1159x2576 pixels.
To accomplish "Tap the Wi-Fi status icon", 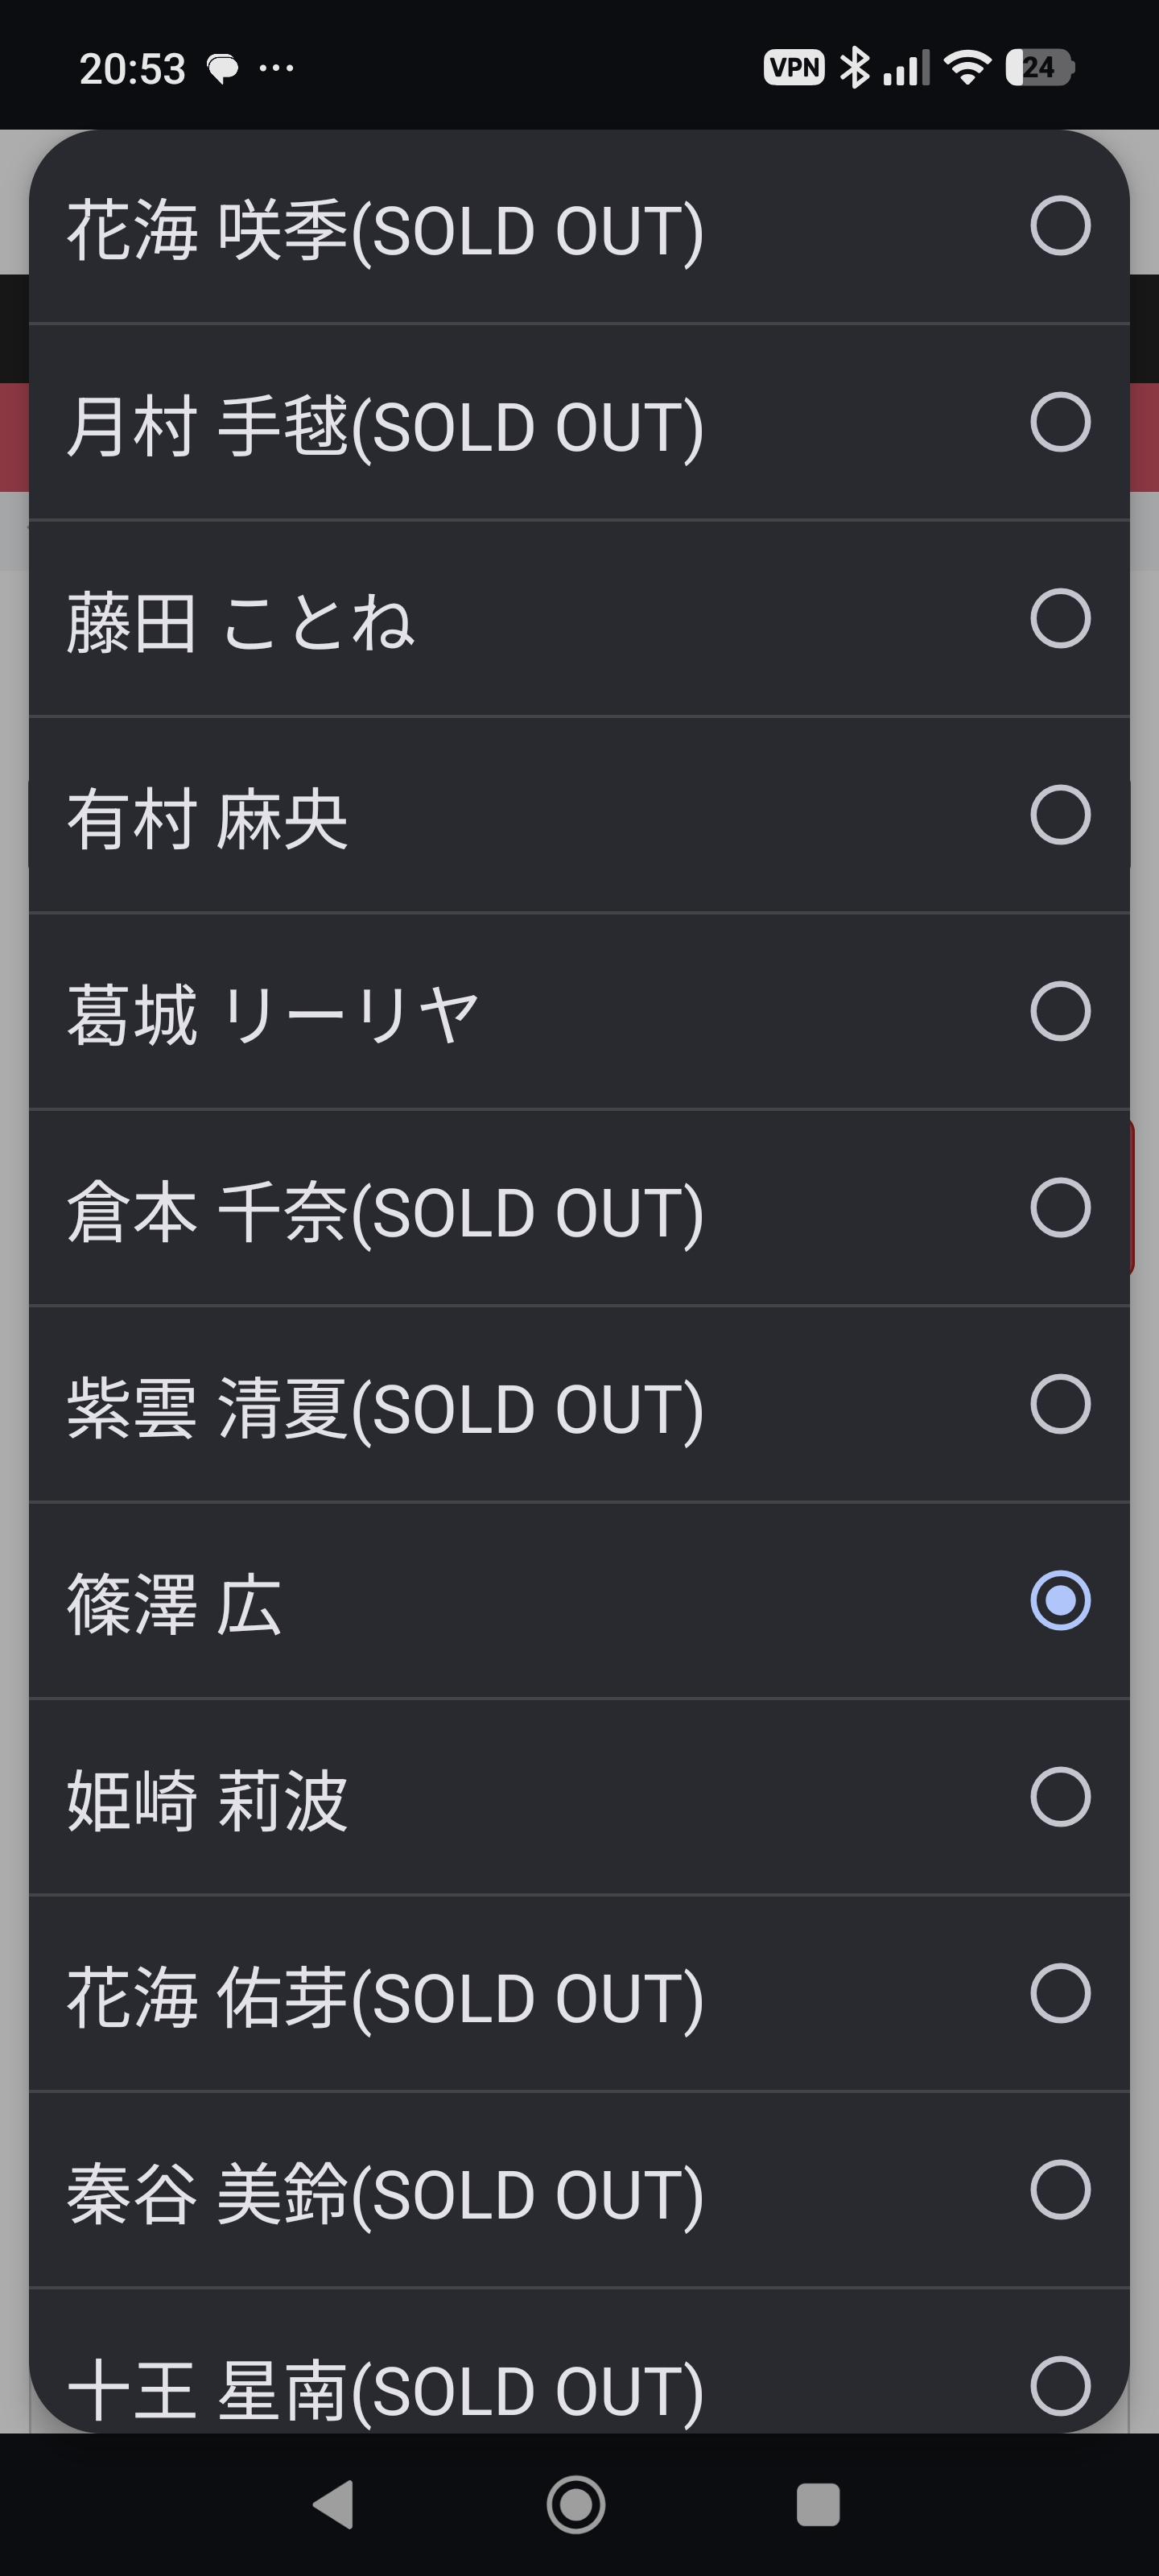I will [x=967, y=68].
